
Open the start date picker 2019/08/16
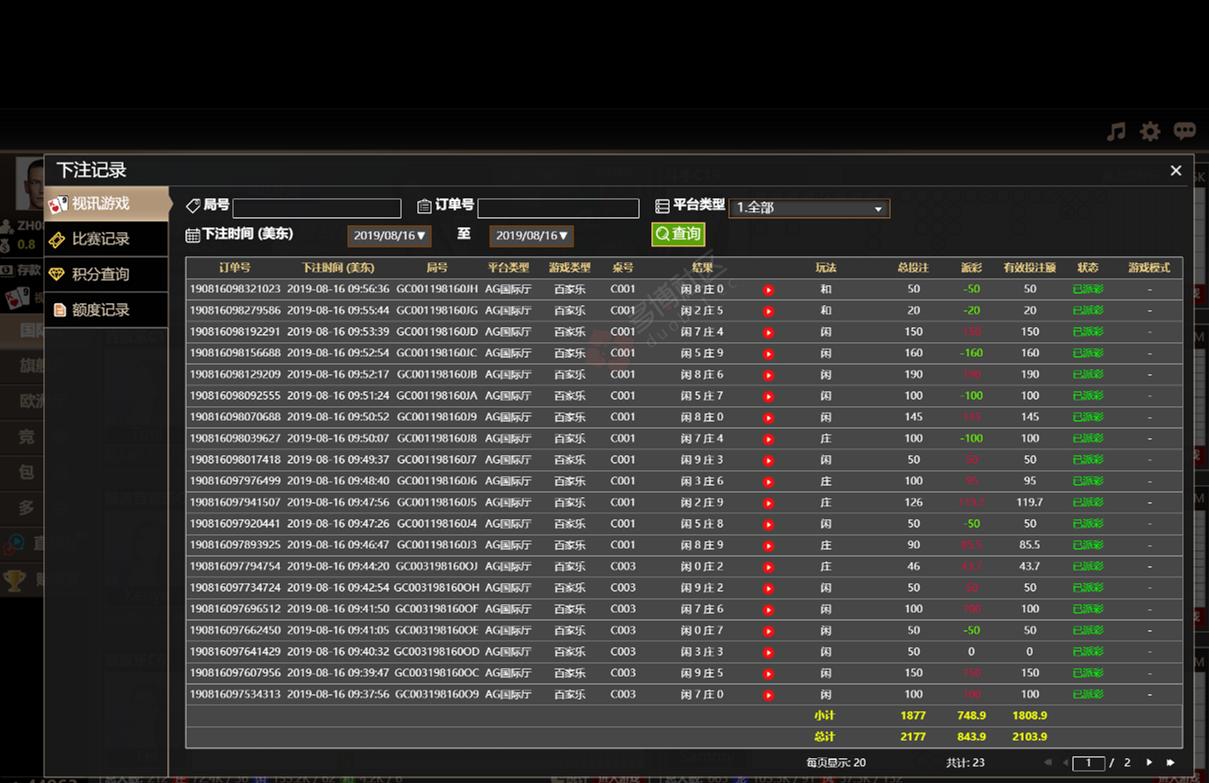click(390, 236)
